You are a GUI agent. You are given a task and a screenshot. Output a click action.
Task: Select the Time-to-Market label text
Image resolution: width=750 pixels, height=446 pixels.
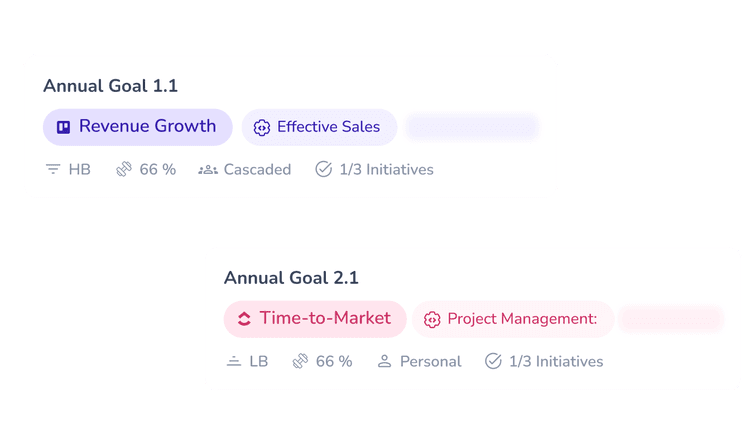(325, 319)
